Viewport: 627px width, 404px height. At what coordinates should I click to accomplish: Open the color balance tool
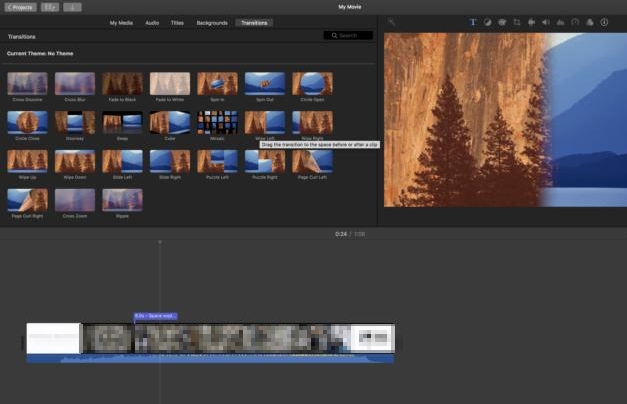pyautogui.click(x=487, y=22)
